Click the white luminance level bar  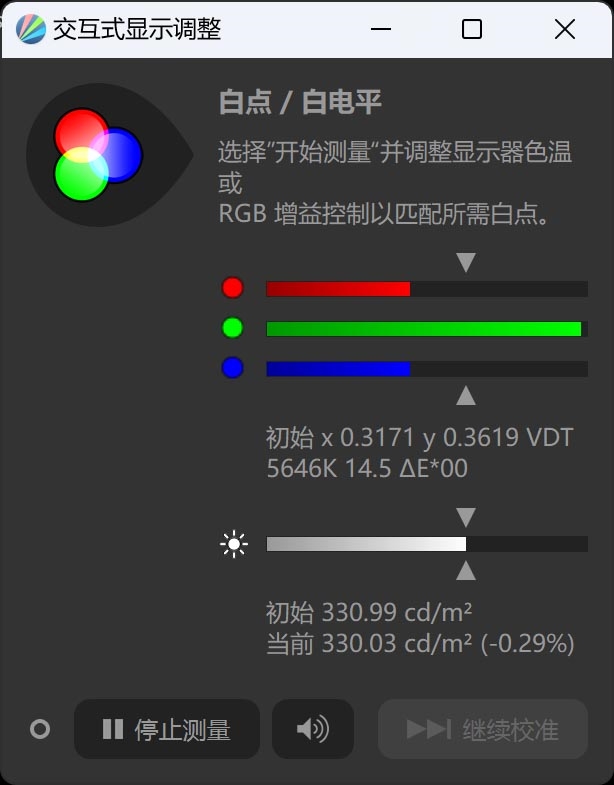427,544
